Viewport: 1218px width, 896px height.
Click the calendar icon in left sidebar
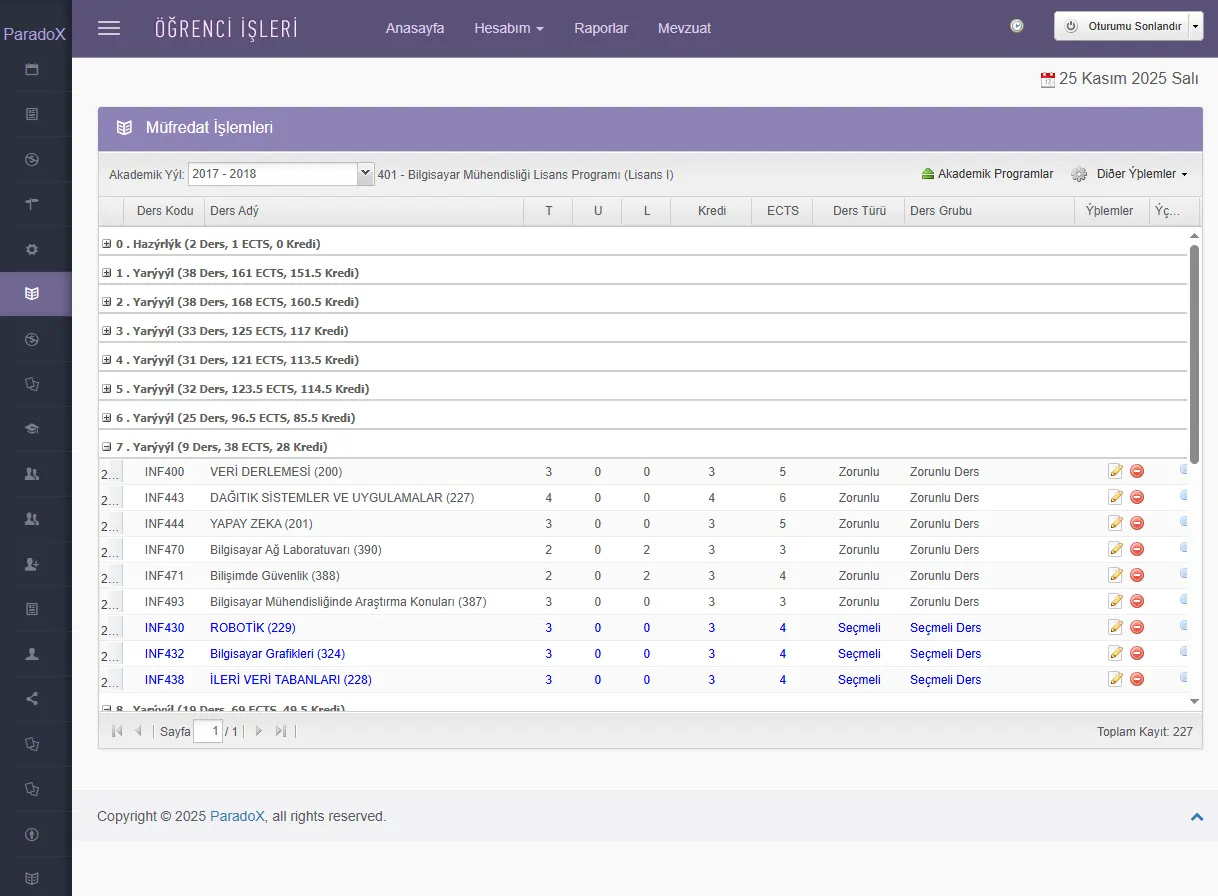click(32, 70)
